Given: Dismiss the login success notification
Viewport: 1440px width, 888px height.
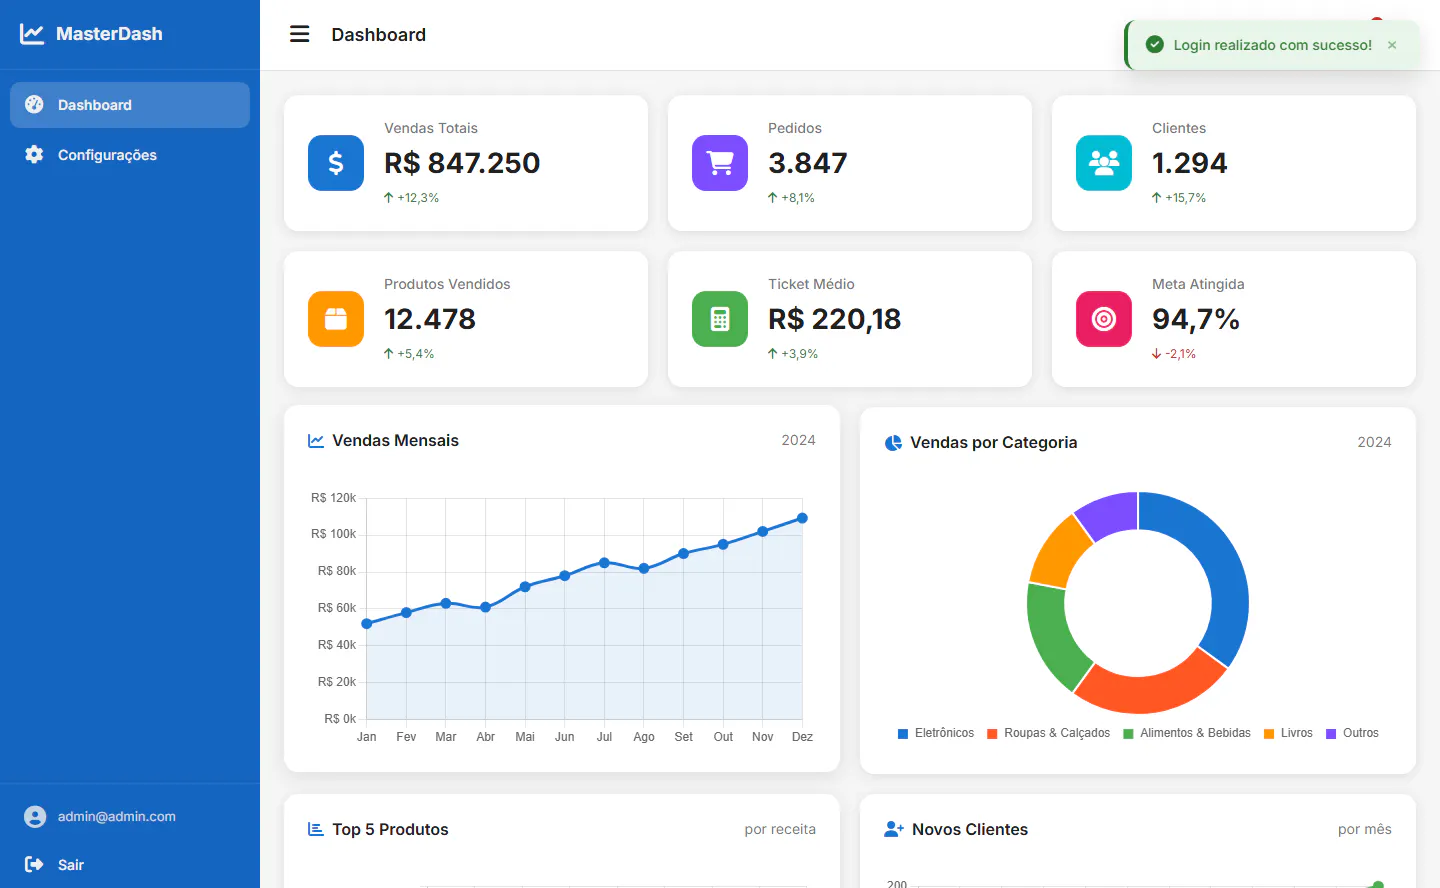Looking at the screenshot, I should pyautogui.click(x=1392, y=45).
